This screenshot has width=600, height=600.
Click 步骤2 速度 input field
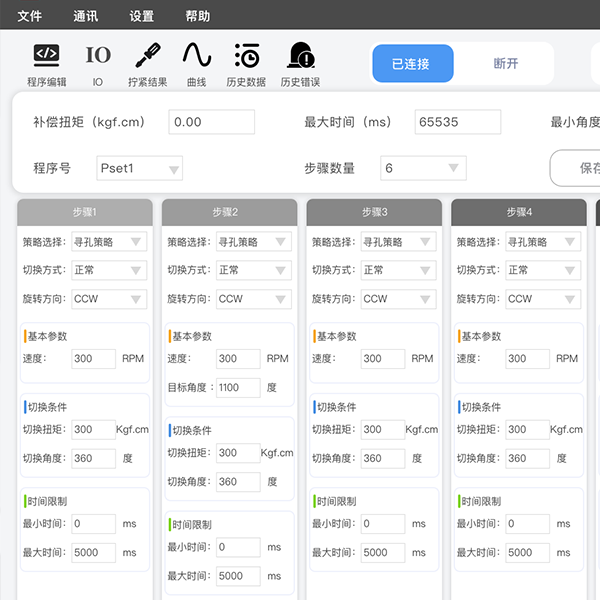pos(238,359)
